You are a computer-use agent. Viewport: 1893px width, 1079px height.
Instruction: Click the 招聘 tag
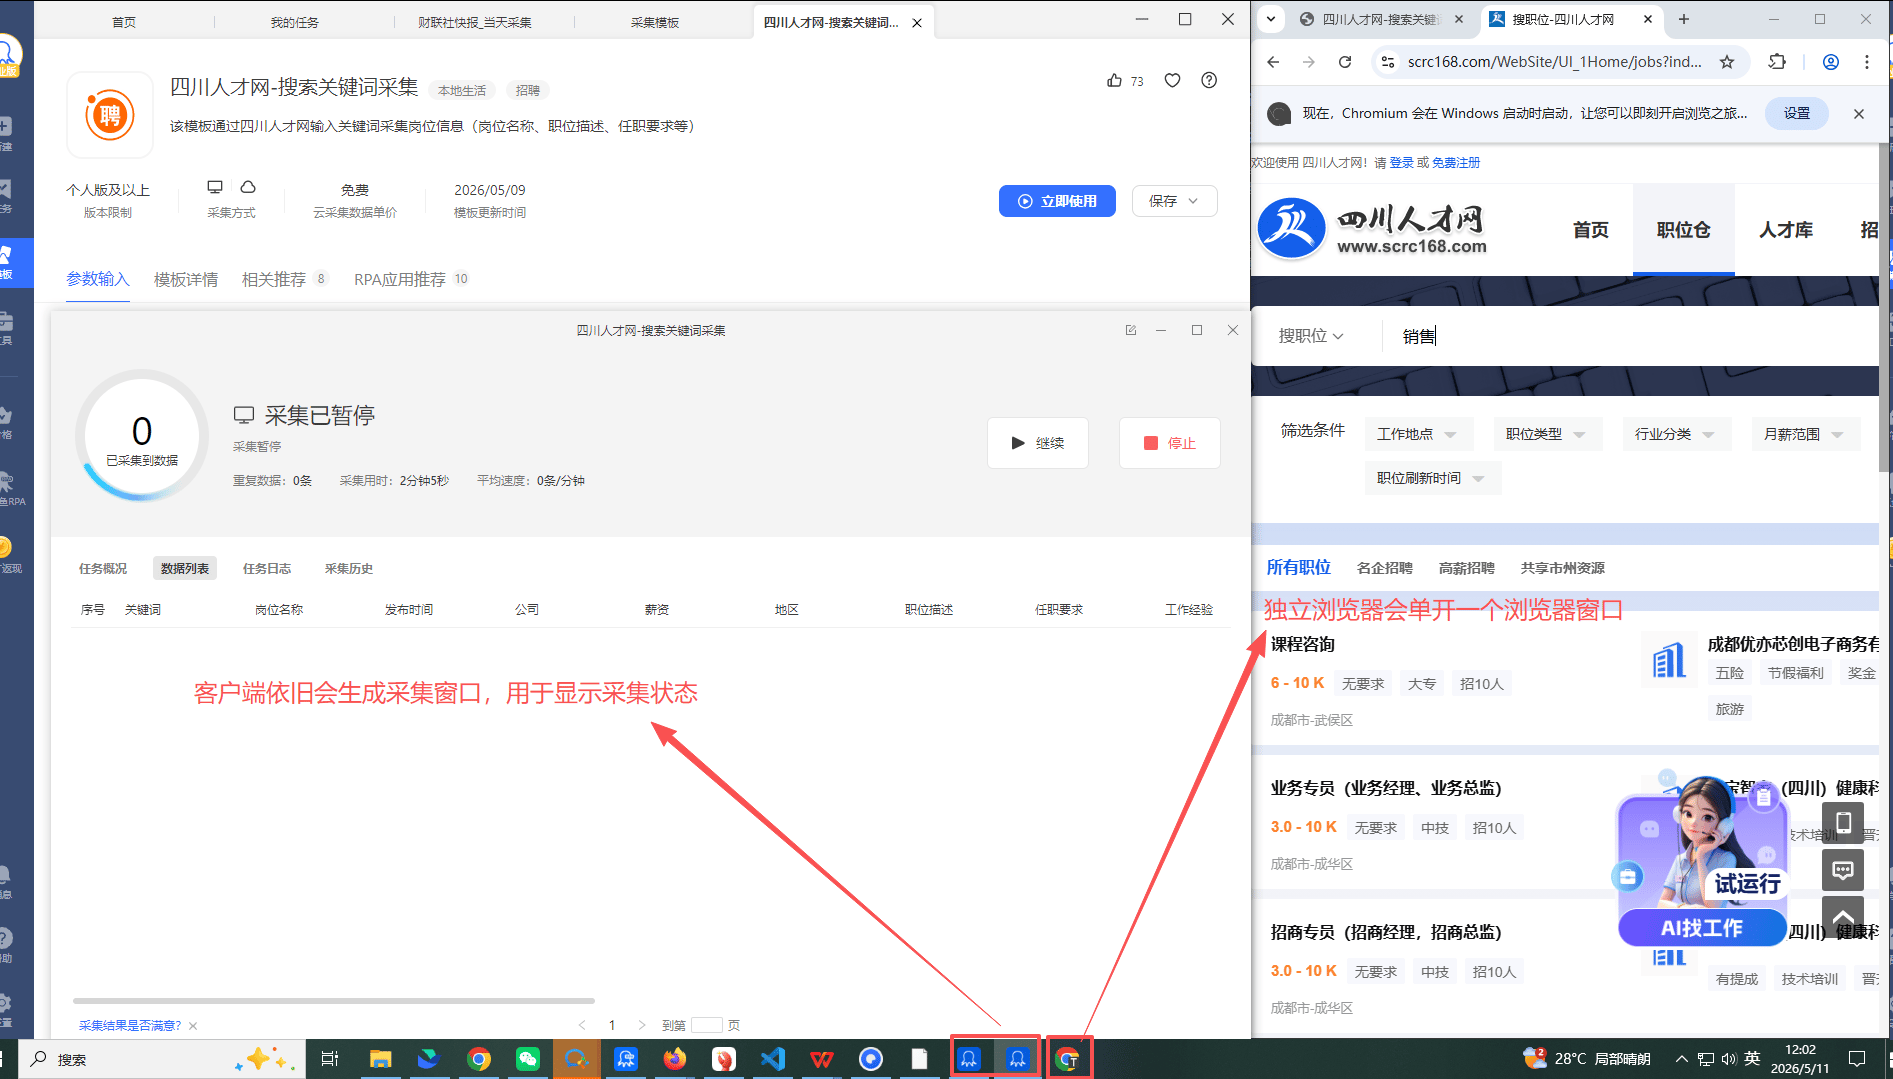[x=528, y=91]
